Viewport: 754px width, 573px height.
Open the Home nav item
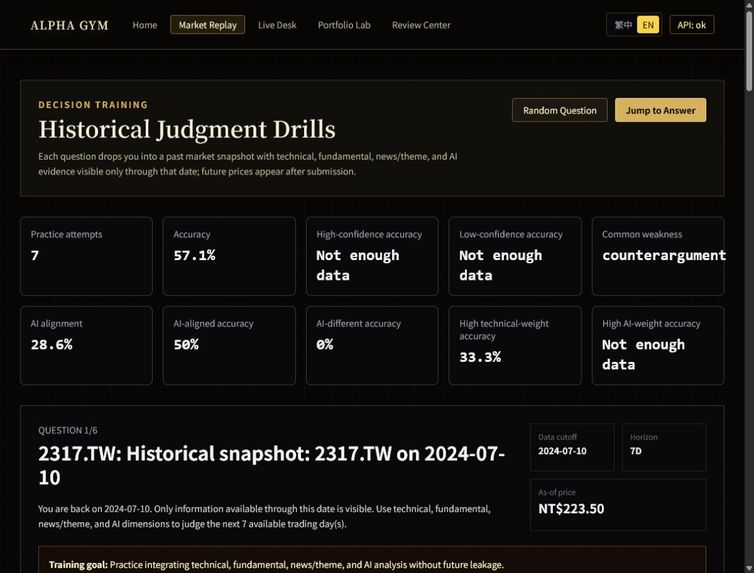145,25
